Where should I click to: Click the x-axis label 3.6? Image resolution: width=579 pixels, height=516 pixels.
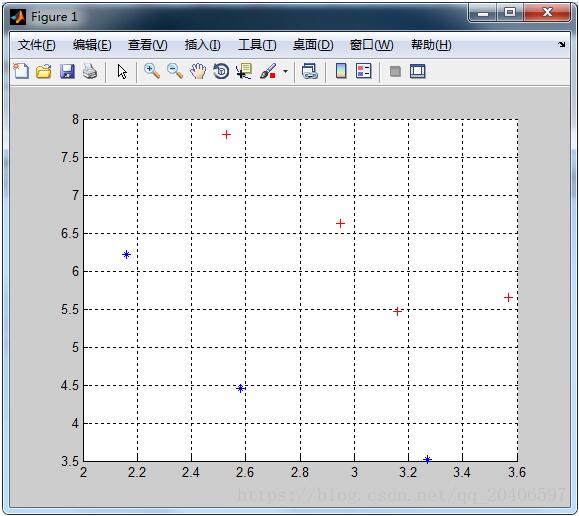[x=517, y=472]
